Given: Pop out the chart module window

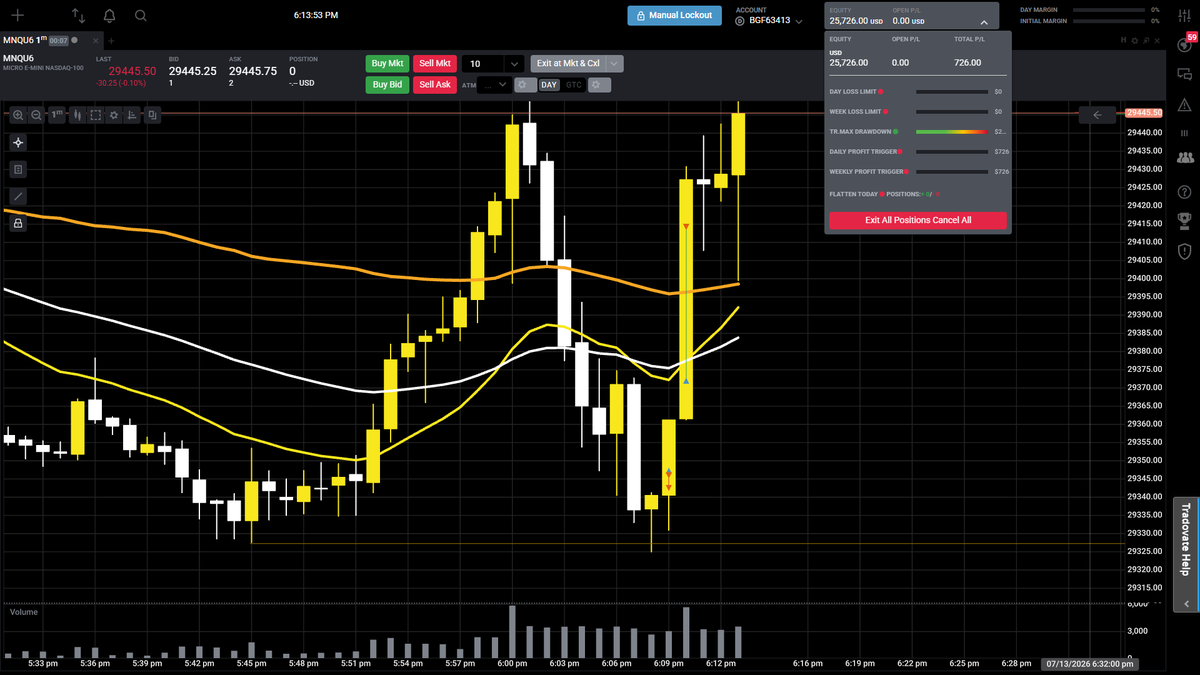Looking at the screenshot, I should point(1145,41).
